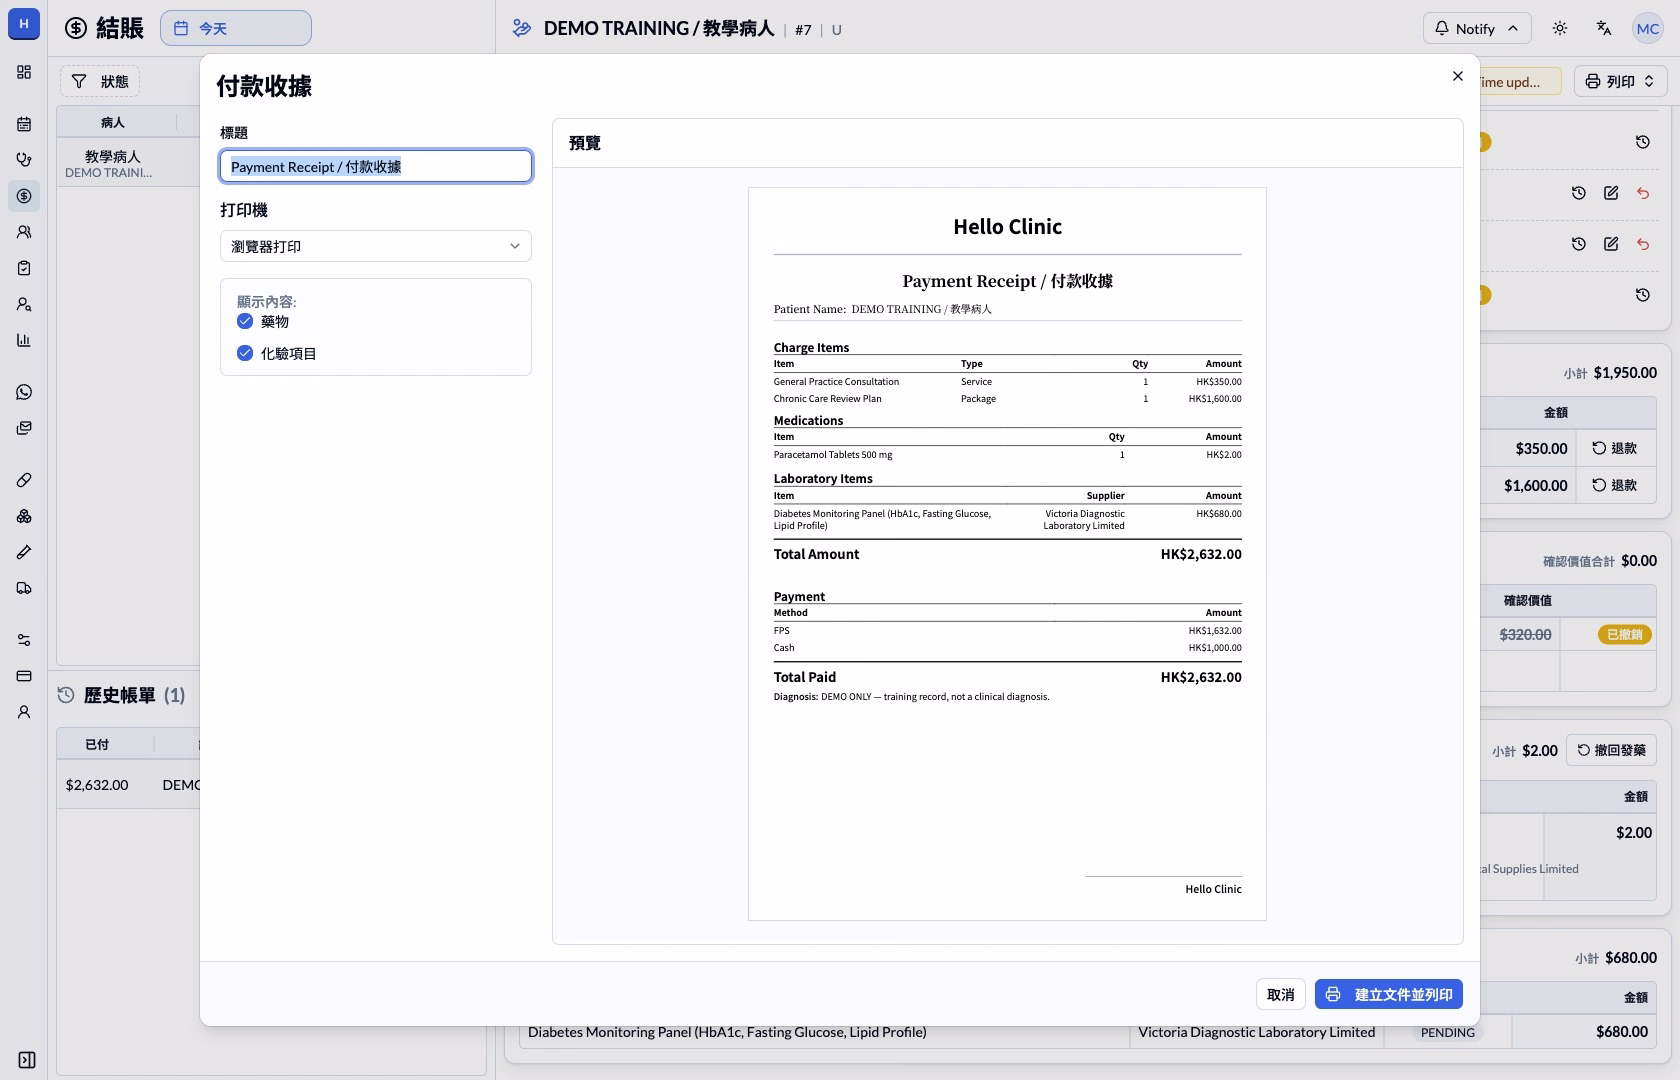Click the PENDING status badge
Viewport: 1680px width, 1080px height.
pyautogui.click(x=1448, y=1032)
